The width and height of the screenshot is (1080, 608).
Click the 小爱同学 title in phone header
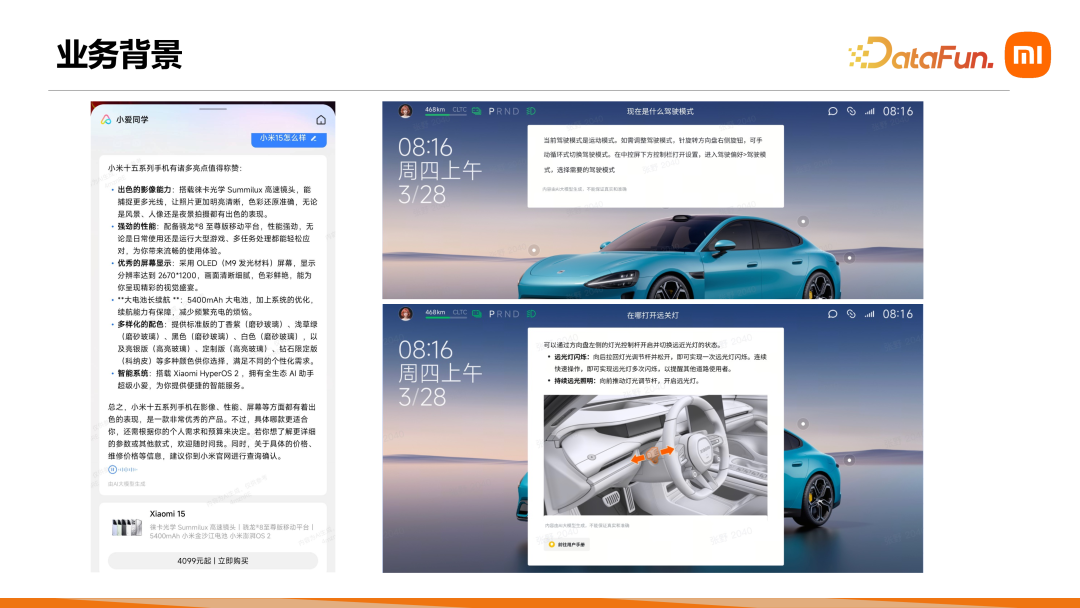[x=132, y=120]
